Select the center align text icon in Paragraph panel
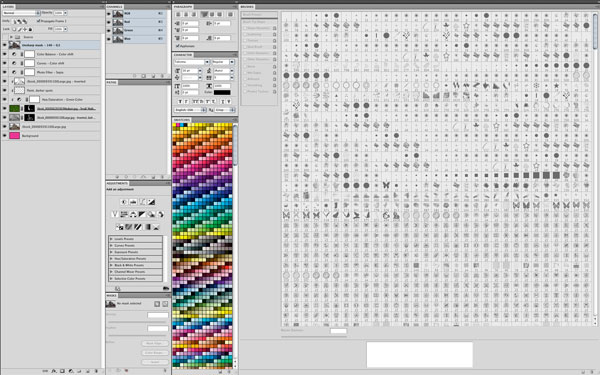 (186, 15)
